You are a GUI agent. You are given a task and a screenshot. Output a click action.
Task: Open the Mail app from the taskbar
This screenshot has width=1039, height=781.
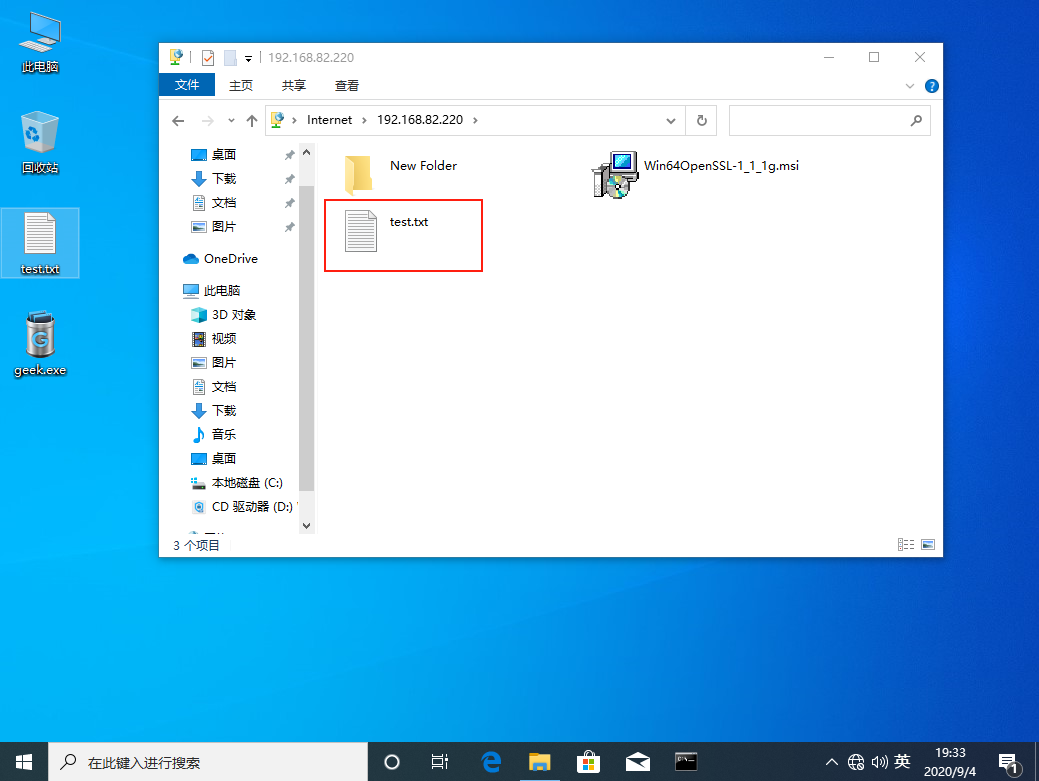637,762
